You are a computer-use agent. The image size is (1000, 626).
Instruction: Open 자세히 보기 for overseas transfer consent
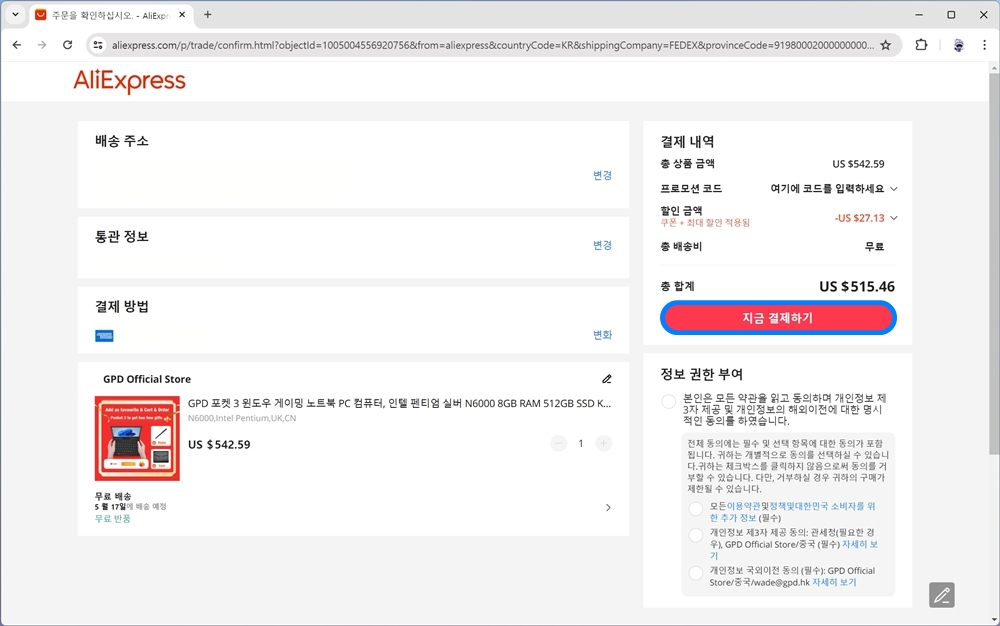pyautogui.click(x=834, y=582)
